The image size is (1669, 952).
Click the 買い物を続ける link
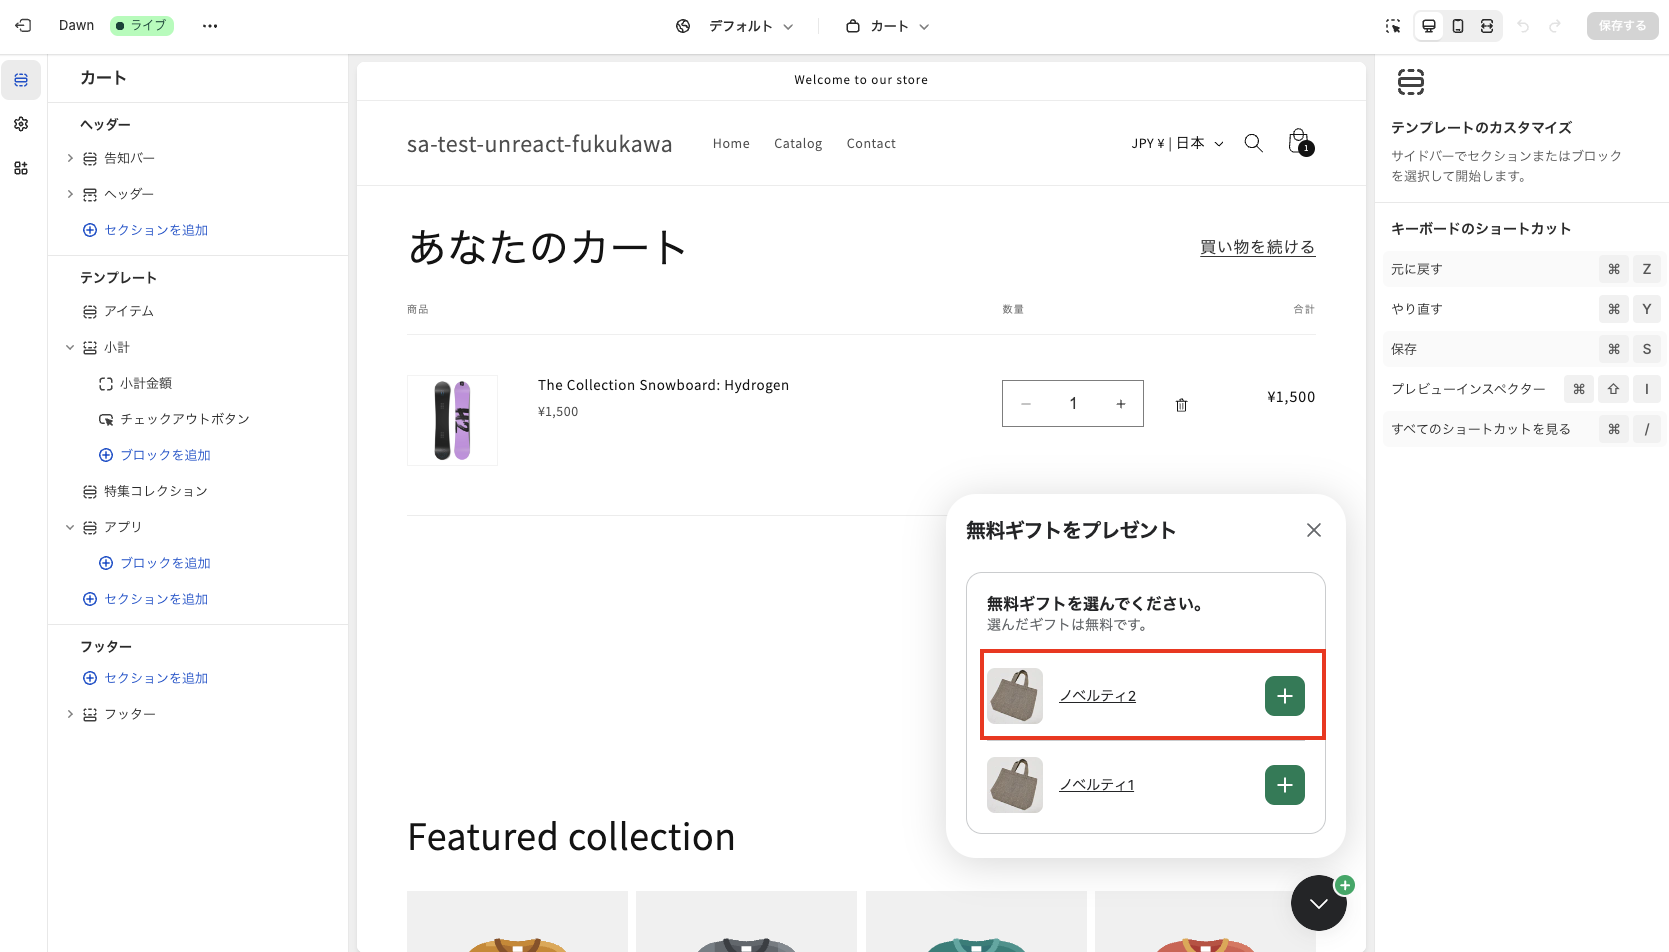point(1257,246)
